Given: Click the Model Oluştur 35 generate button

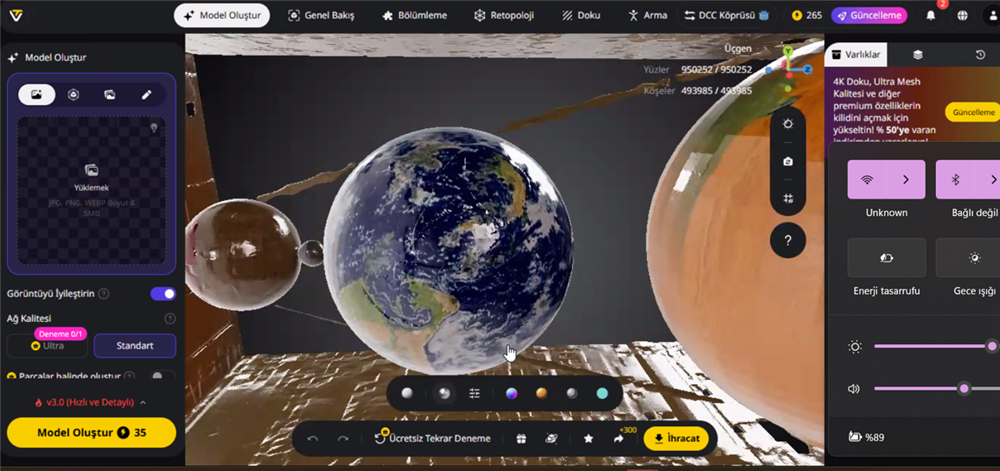Looking at the screenshot, I should pos(91,432).
